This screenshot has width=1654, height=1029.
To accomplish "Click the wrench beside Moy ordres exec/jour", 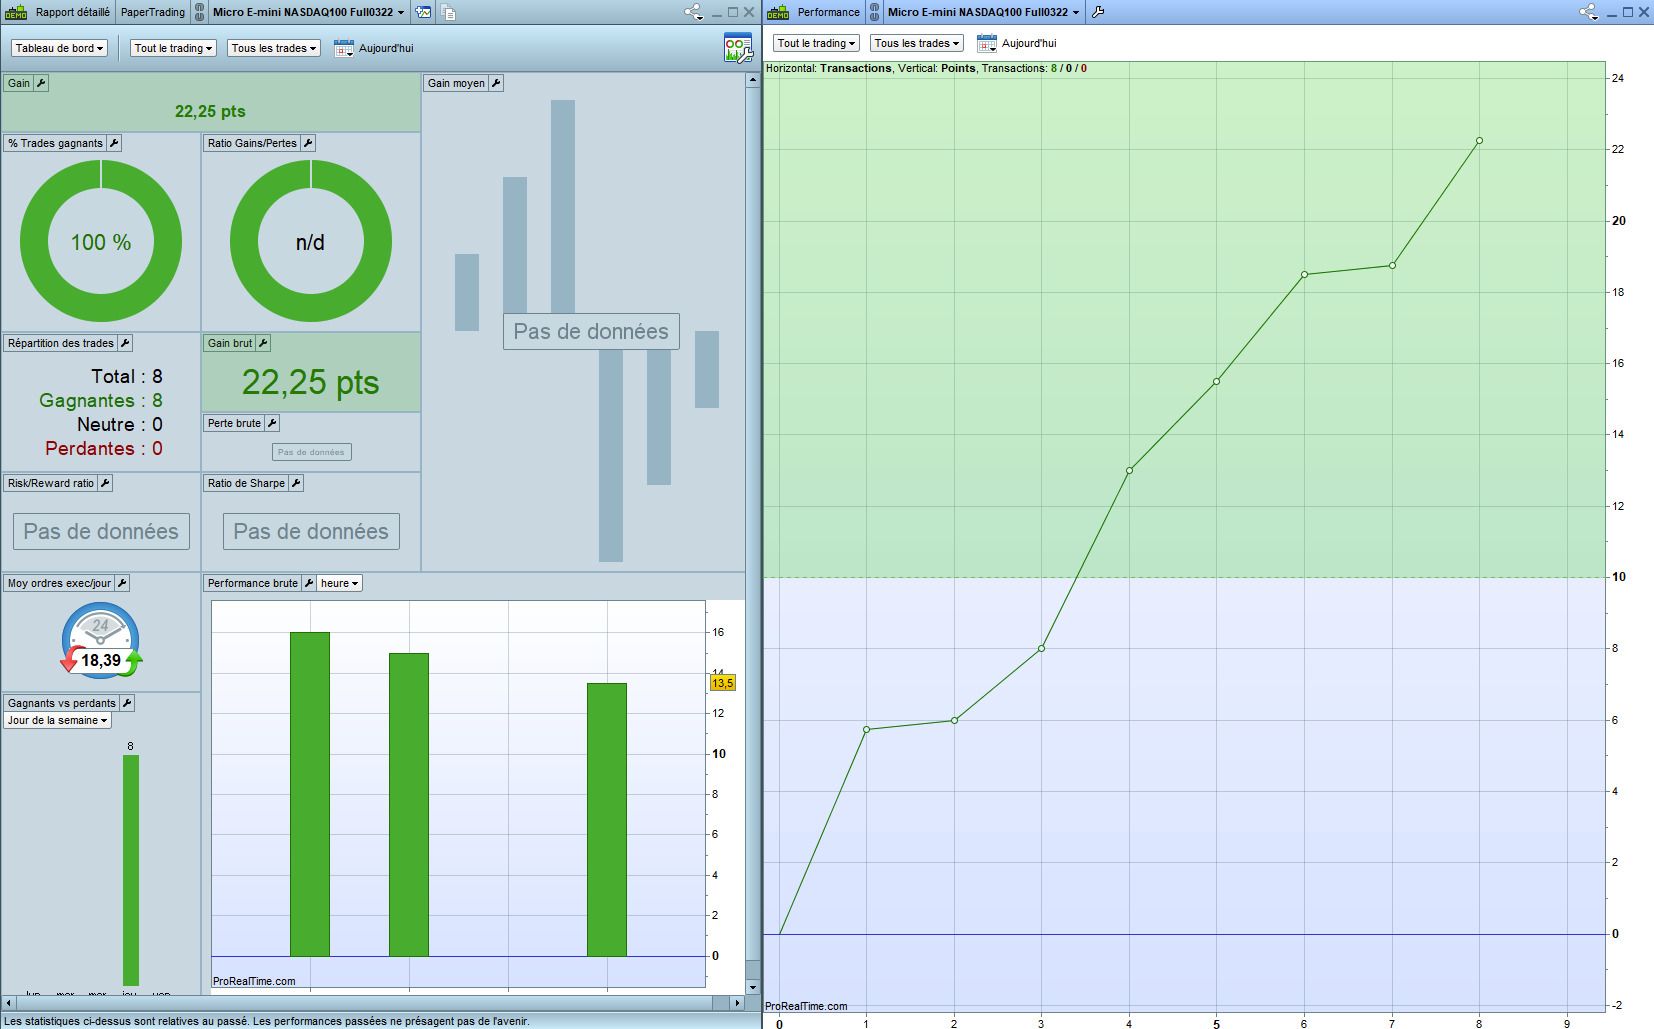I will coord(122,583).
